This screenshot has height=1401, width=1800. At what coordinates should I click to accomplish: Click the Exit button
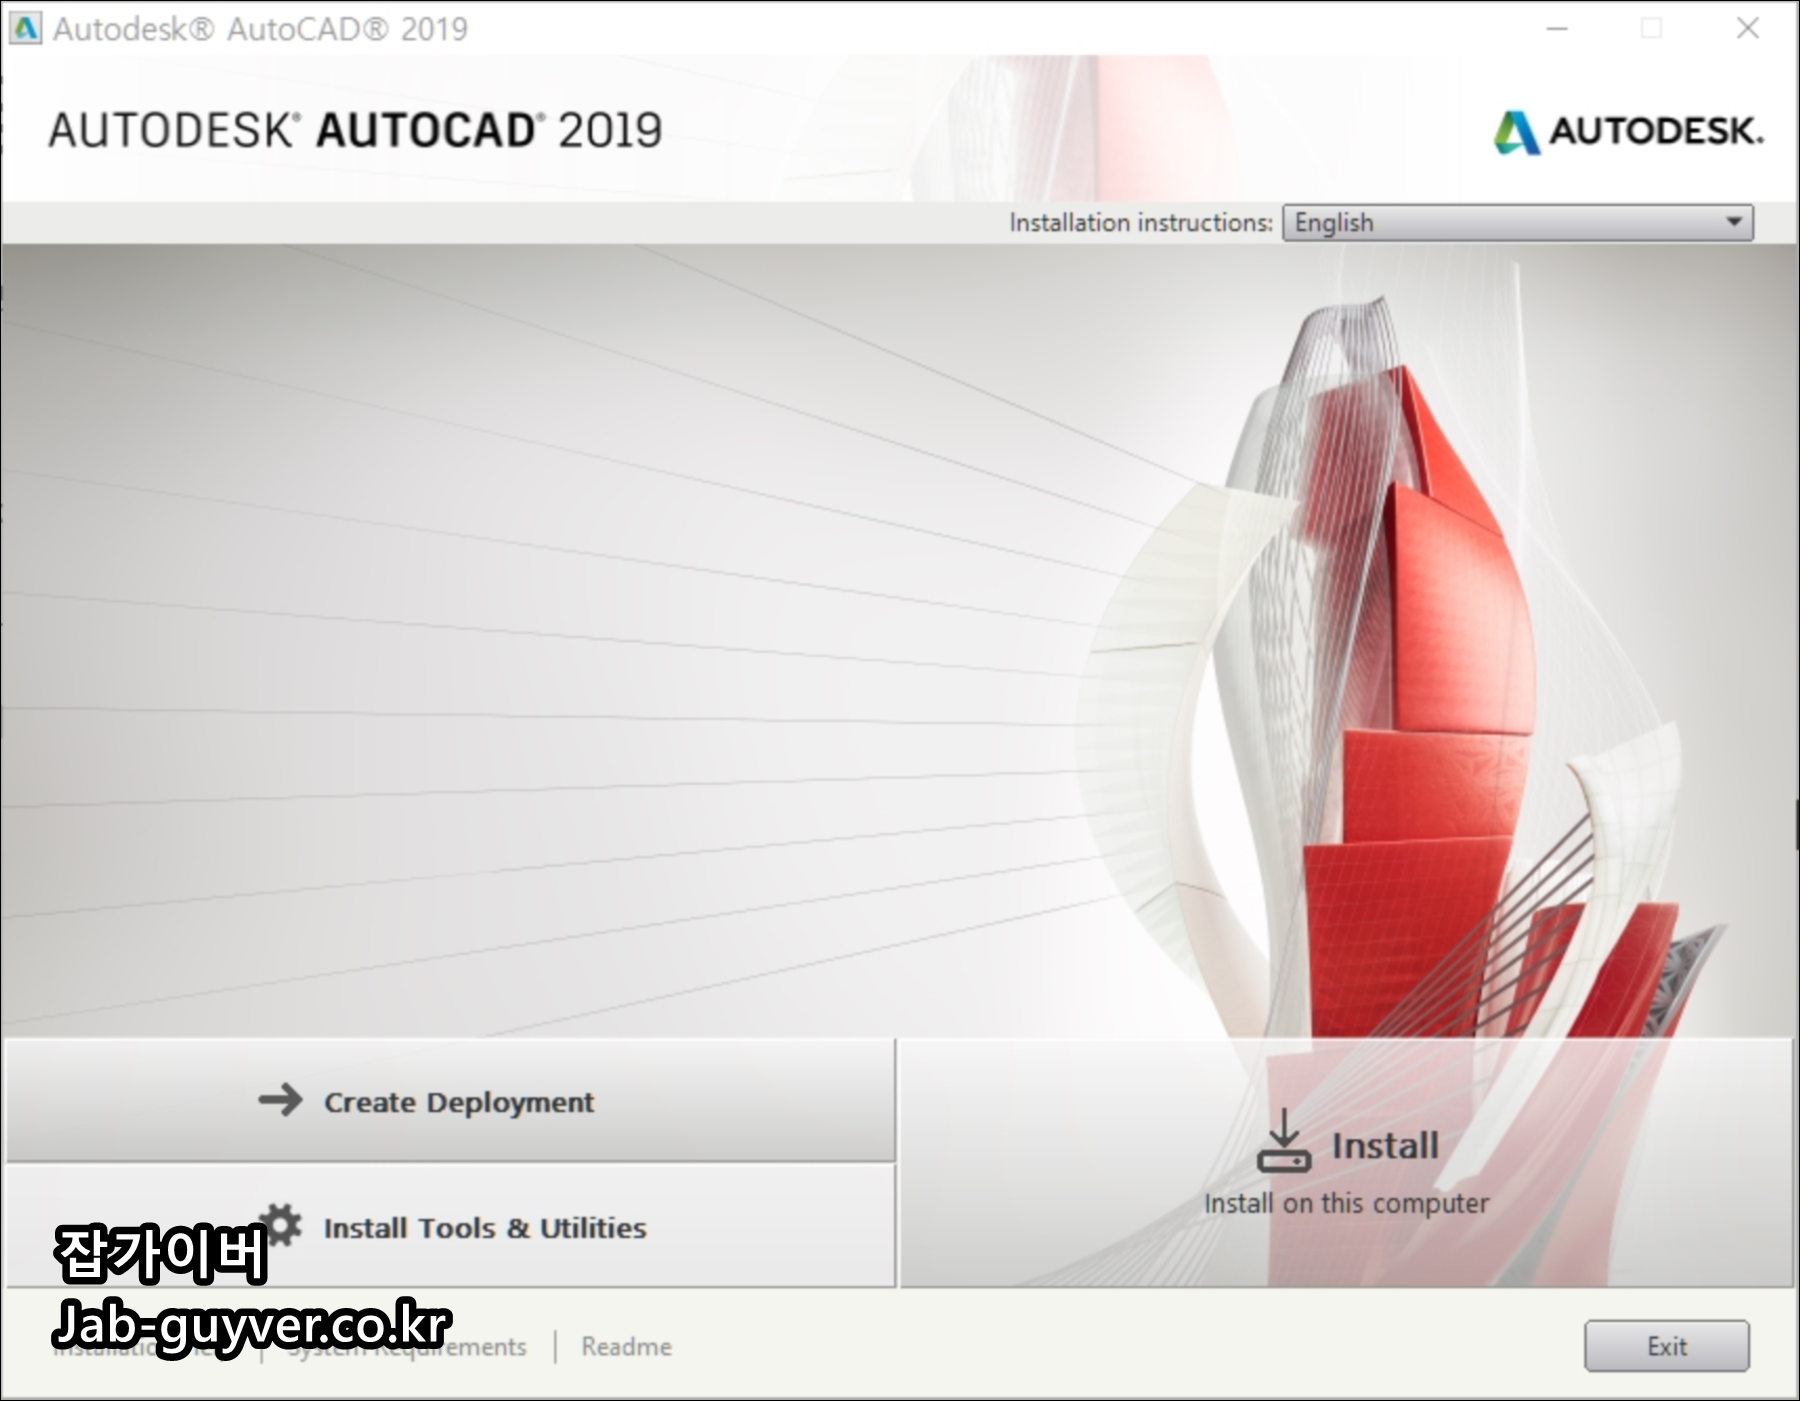click(x=1666, y=1346)
